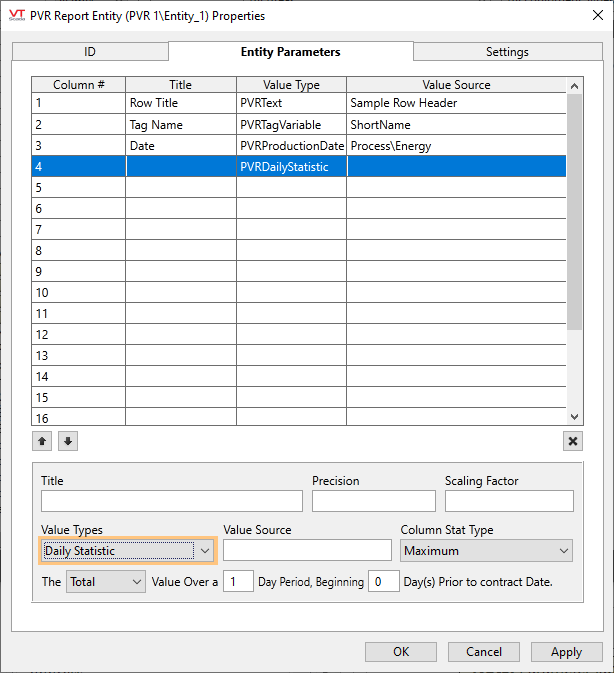Click the move row down arrow button
The height and width of the screenshot is (673, 614).
pyautogui.click(x=67, y=441)
